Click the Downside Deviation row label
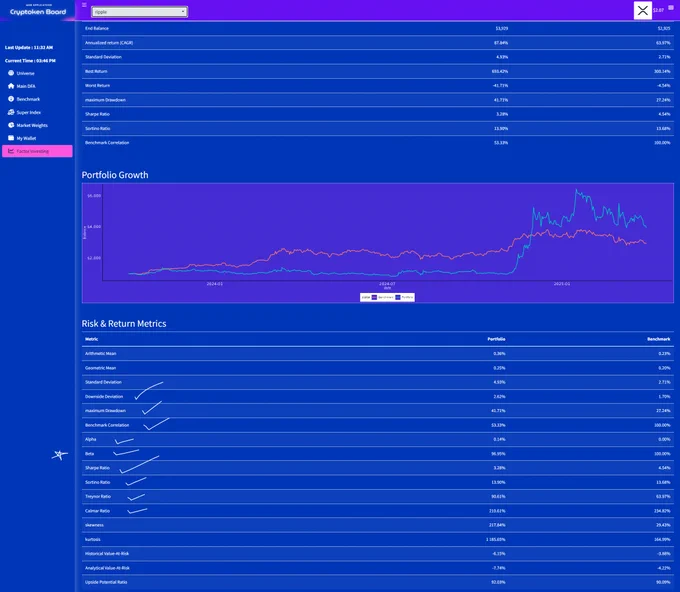 [x=104, y=396]
